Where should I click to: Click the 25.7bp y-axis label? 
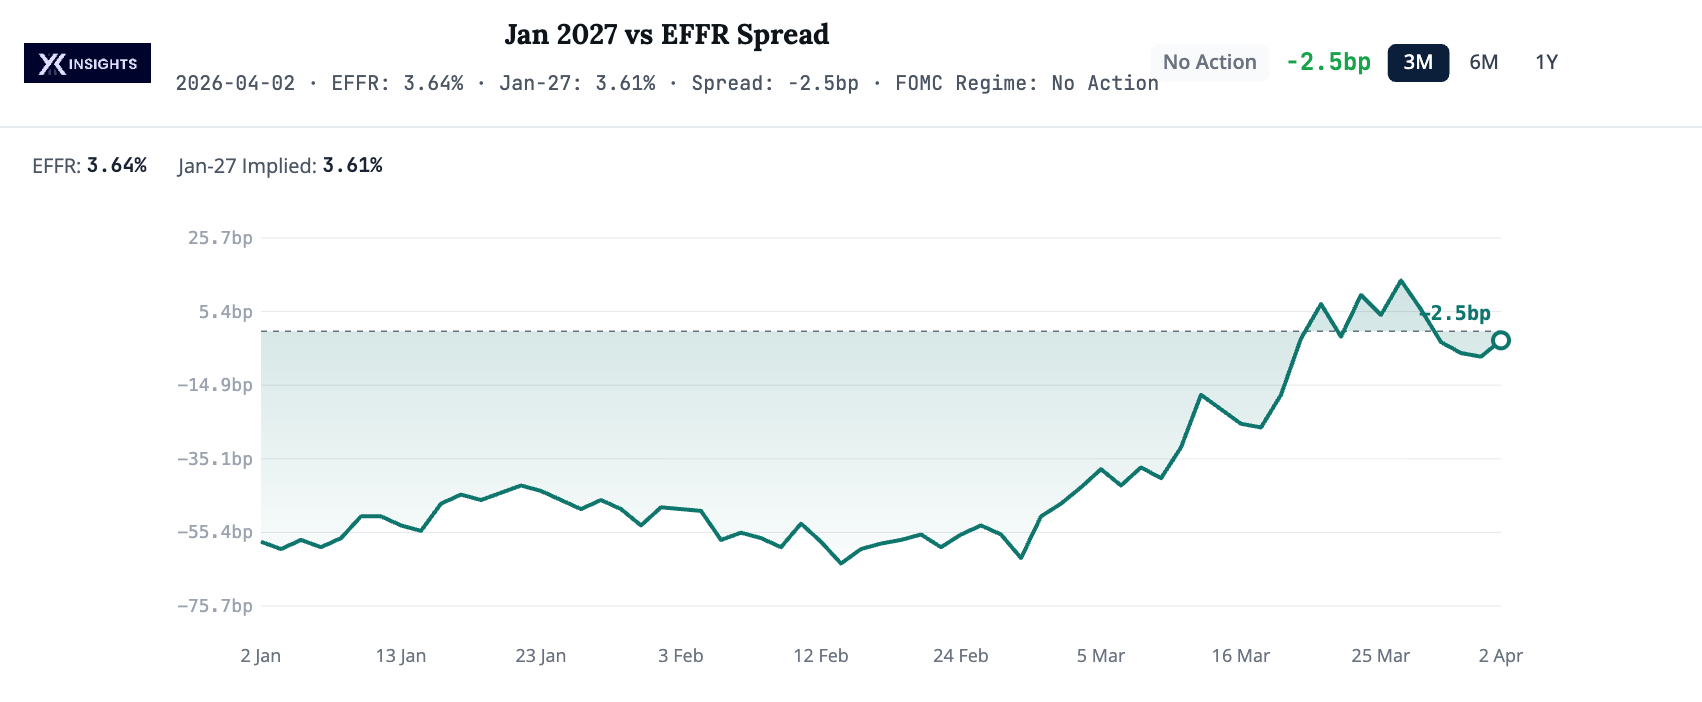(x=220, y=238)
